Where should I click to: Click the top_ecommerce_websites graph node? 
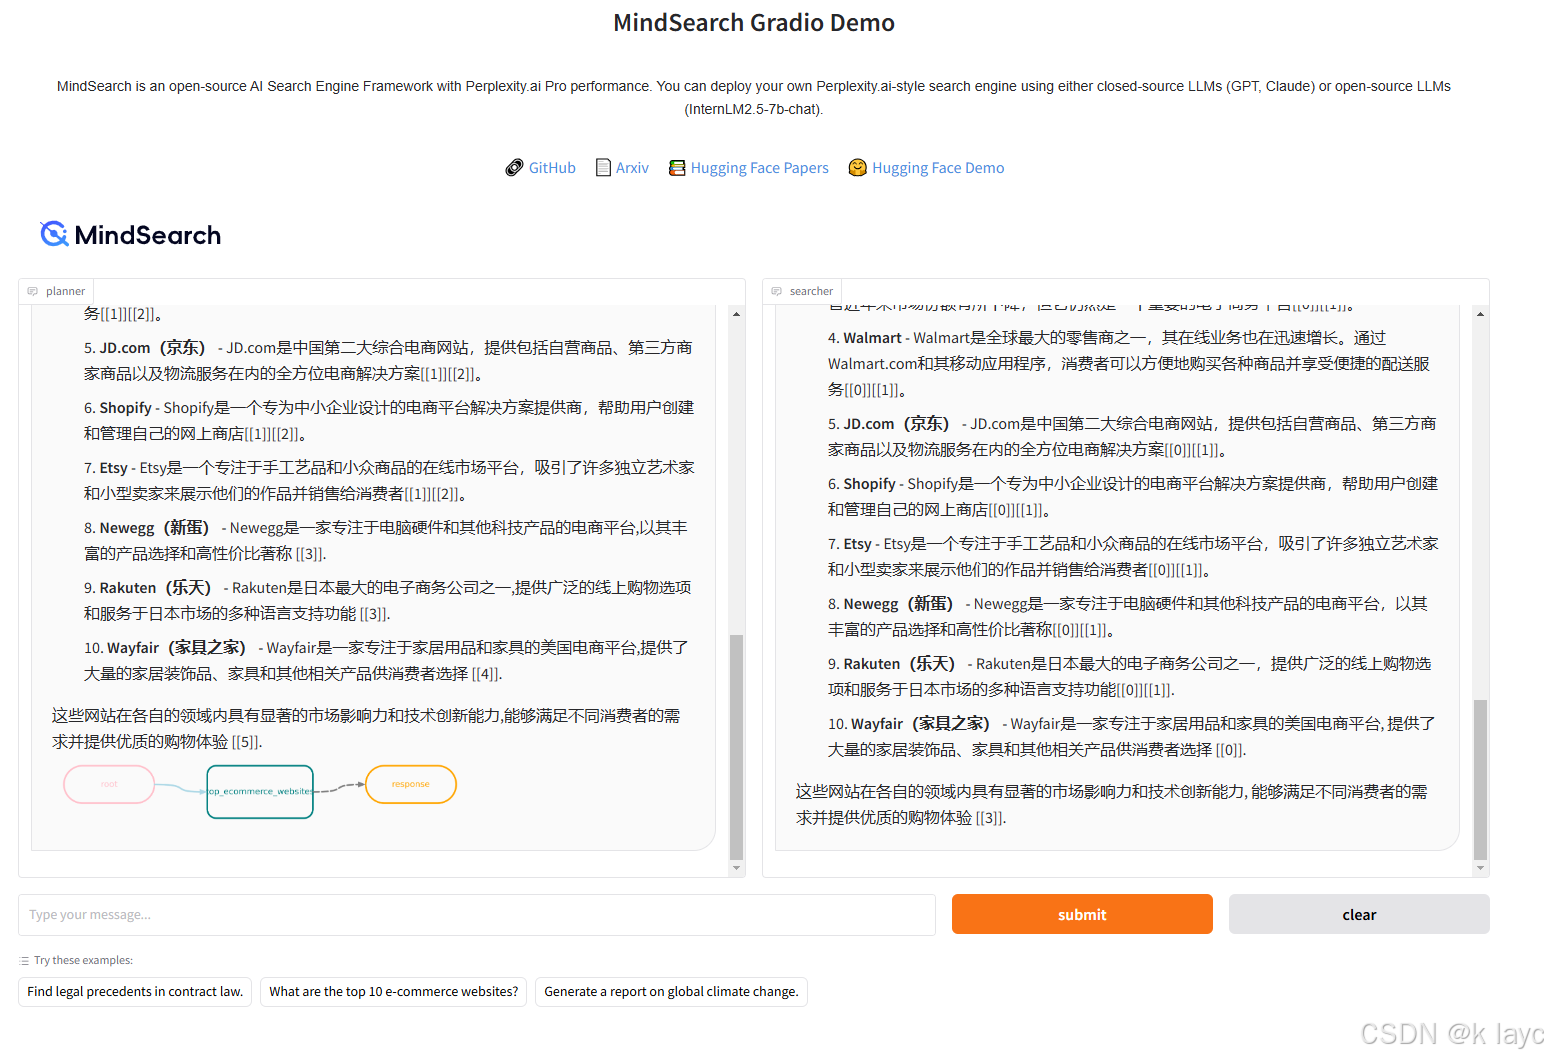pos(260,791)
